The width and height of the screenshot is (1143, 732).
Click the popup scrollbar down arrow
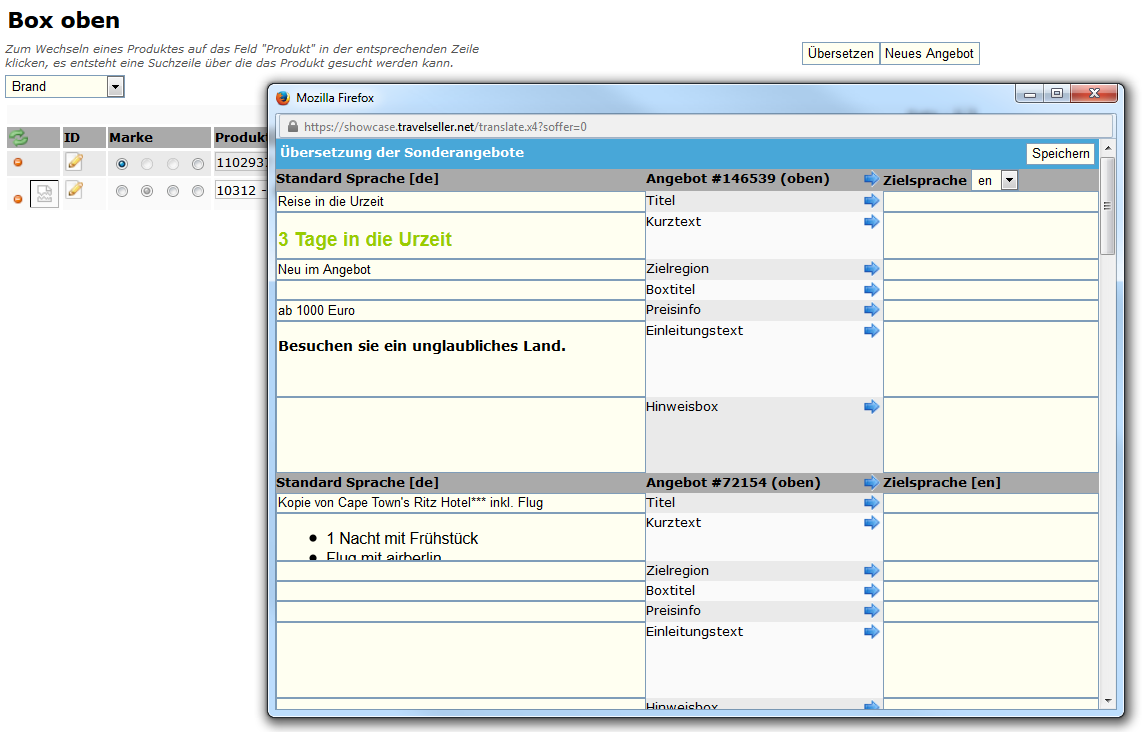click(x=1107, y=700)
